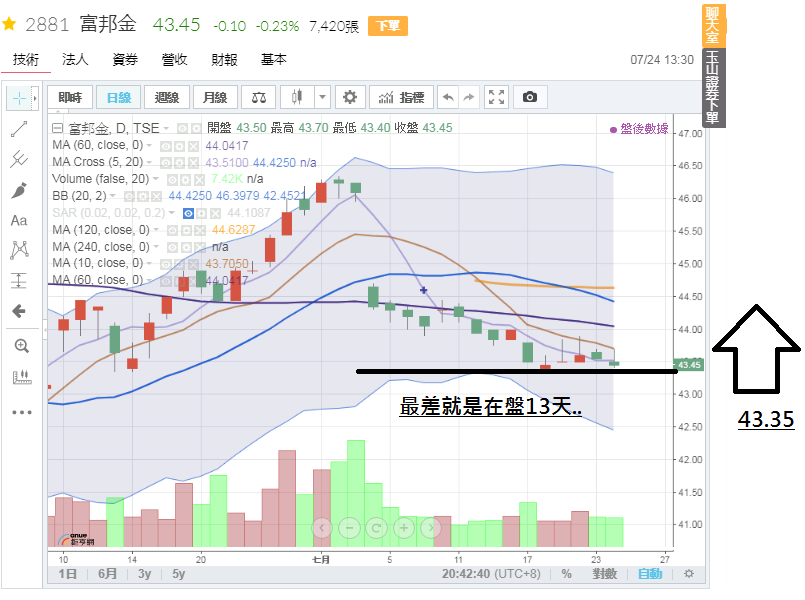Toggle visibility of MA (60, close, 0) top row
This screenshot has width=805, height=600.
click(x=165, y=146)
